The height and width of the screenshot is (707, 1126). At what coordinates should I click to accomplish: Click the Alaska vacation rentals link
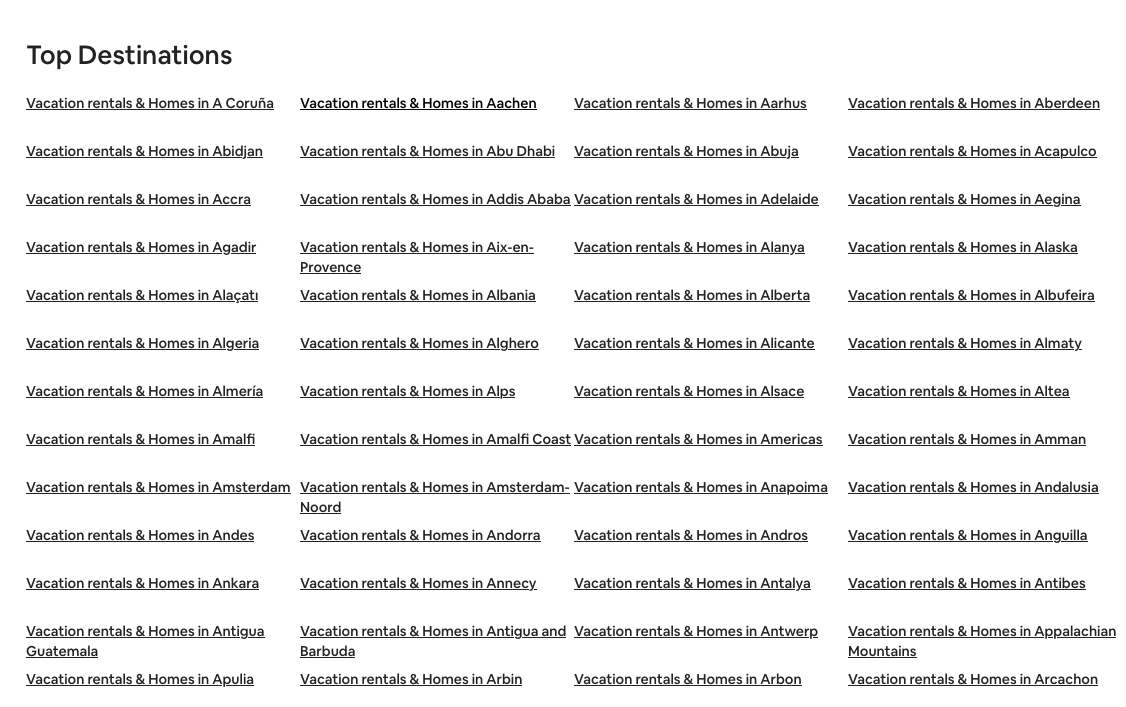point(962,248)
